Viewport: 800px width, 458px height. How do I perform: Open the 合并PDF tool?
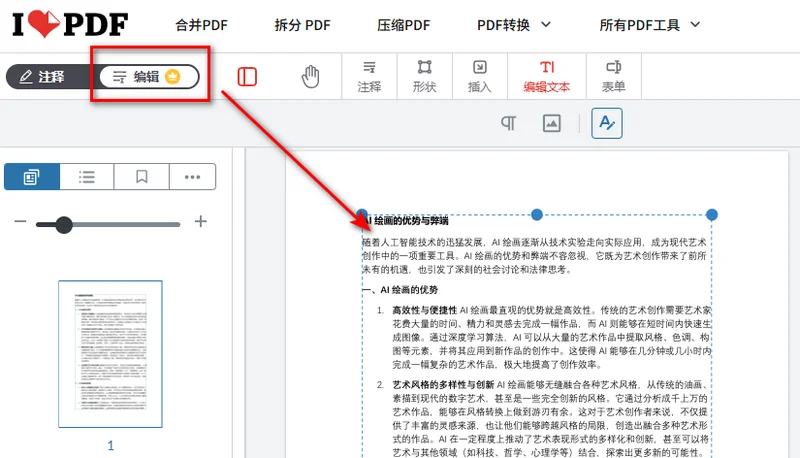[202, 25]
